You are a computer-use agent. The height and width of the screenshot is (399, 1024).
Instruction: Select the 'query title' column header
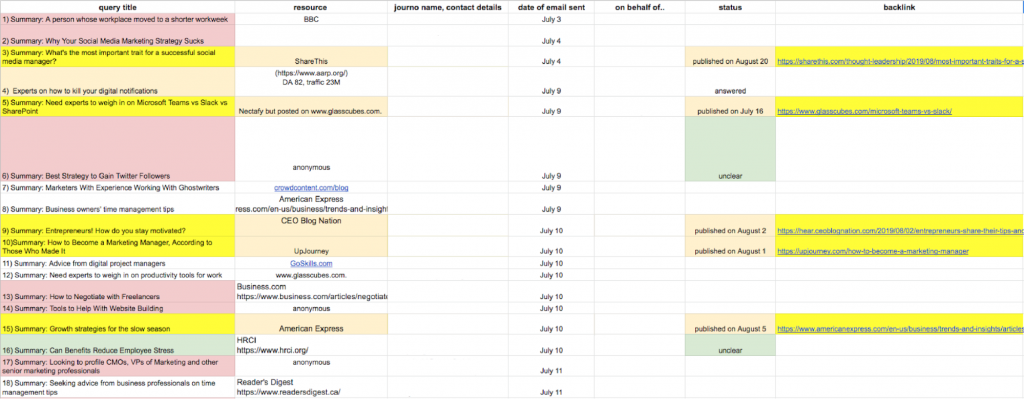coord(118,8)
